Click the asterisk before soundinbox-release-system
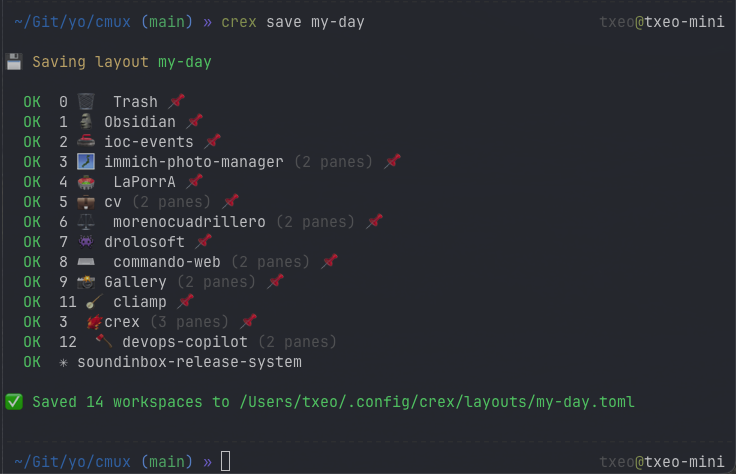Image resolution: width=736 pixels, height=474 pixels. point(63,362)
